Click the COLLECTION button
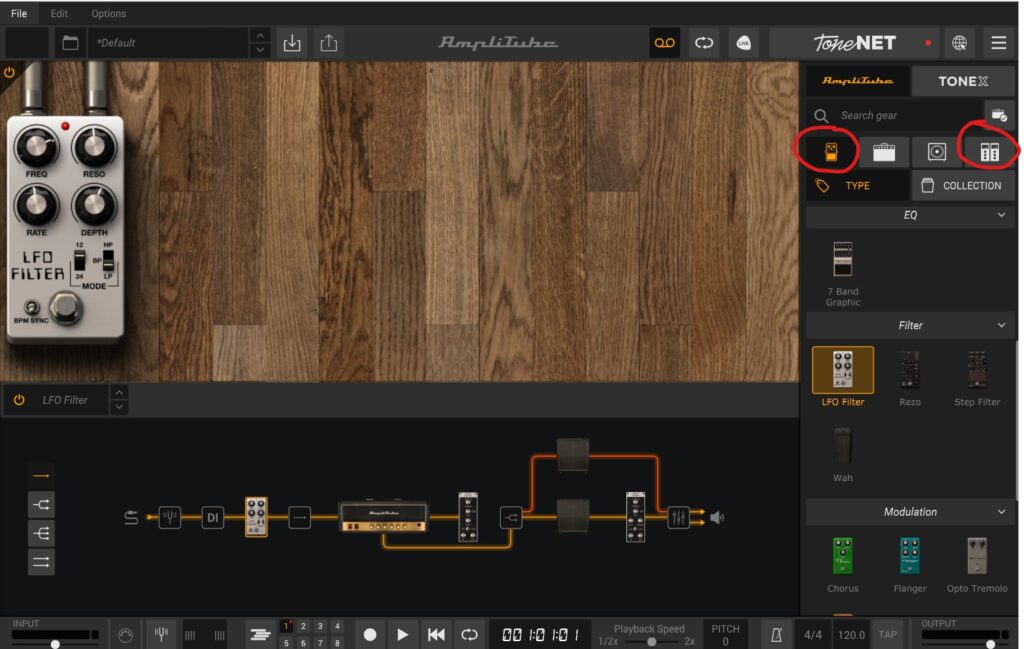Image resolution: width=1024 pixels, height=649 pixels. point(962,186)
